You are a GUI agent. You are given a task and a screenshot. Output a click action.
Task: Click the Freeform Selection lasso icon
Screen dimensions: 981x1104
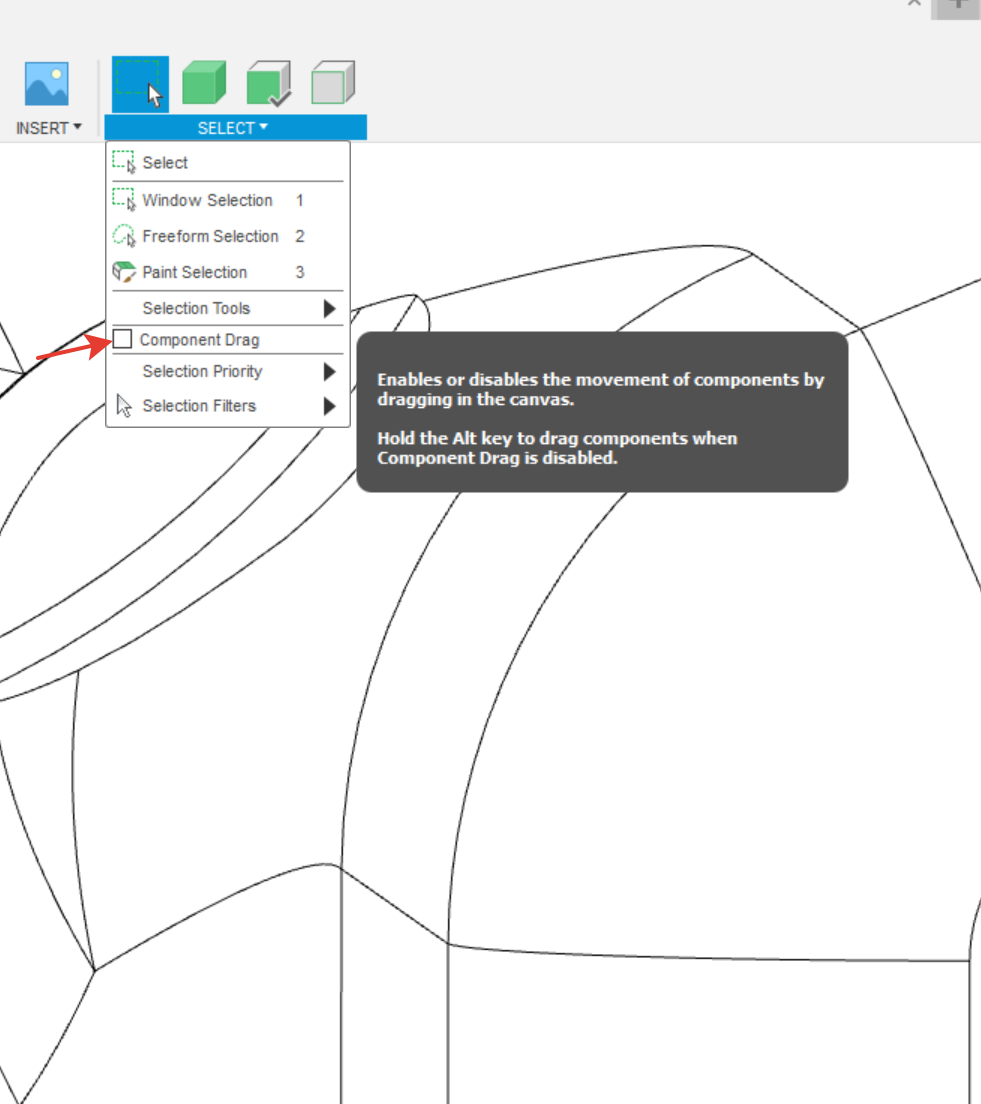(x=124, y=236)
